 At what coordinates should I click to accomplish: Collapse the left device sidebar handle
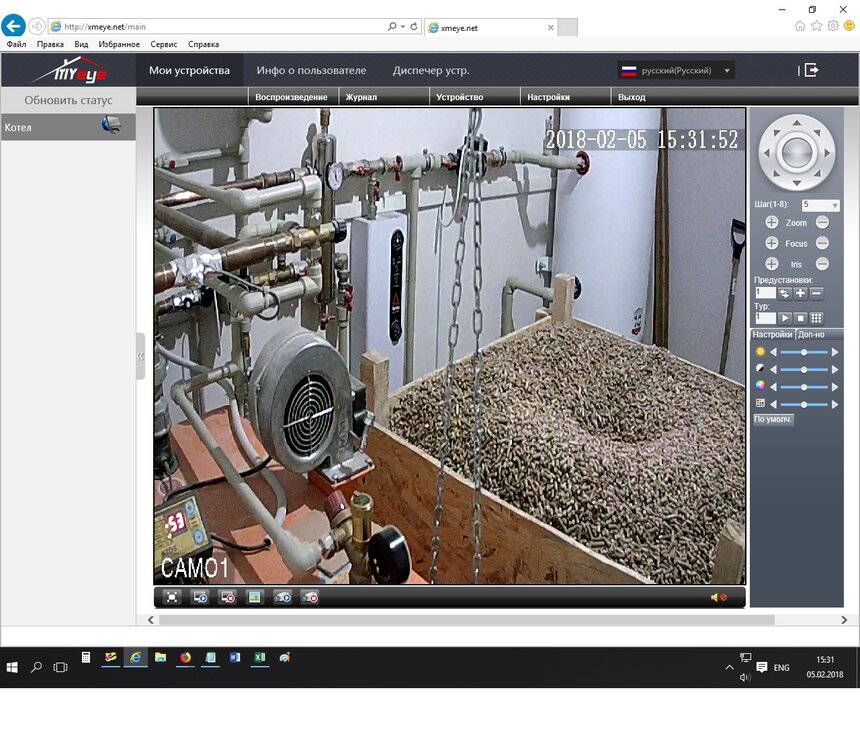140,355
